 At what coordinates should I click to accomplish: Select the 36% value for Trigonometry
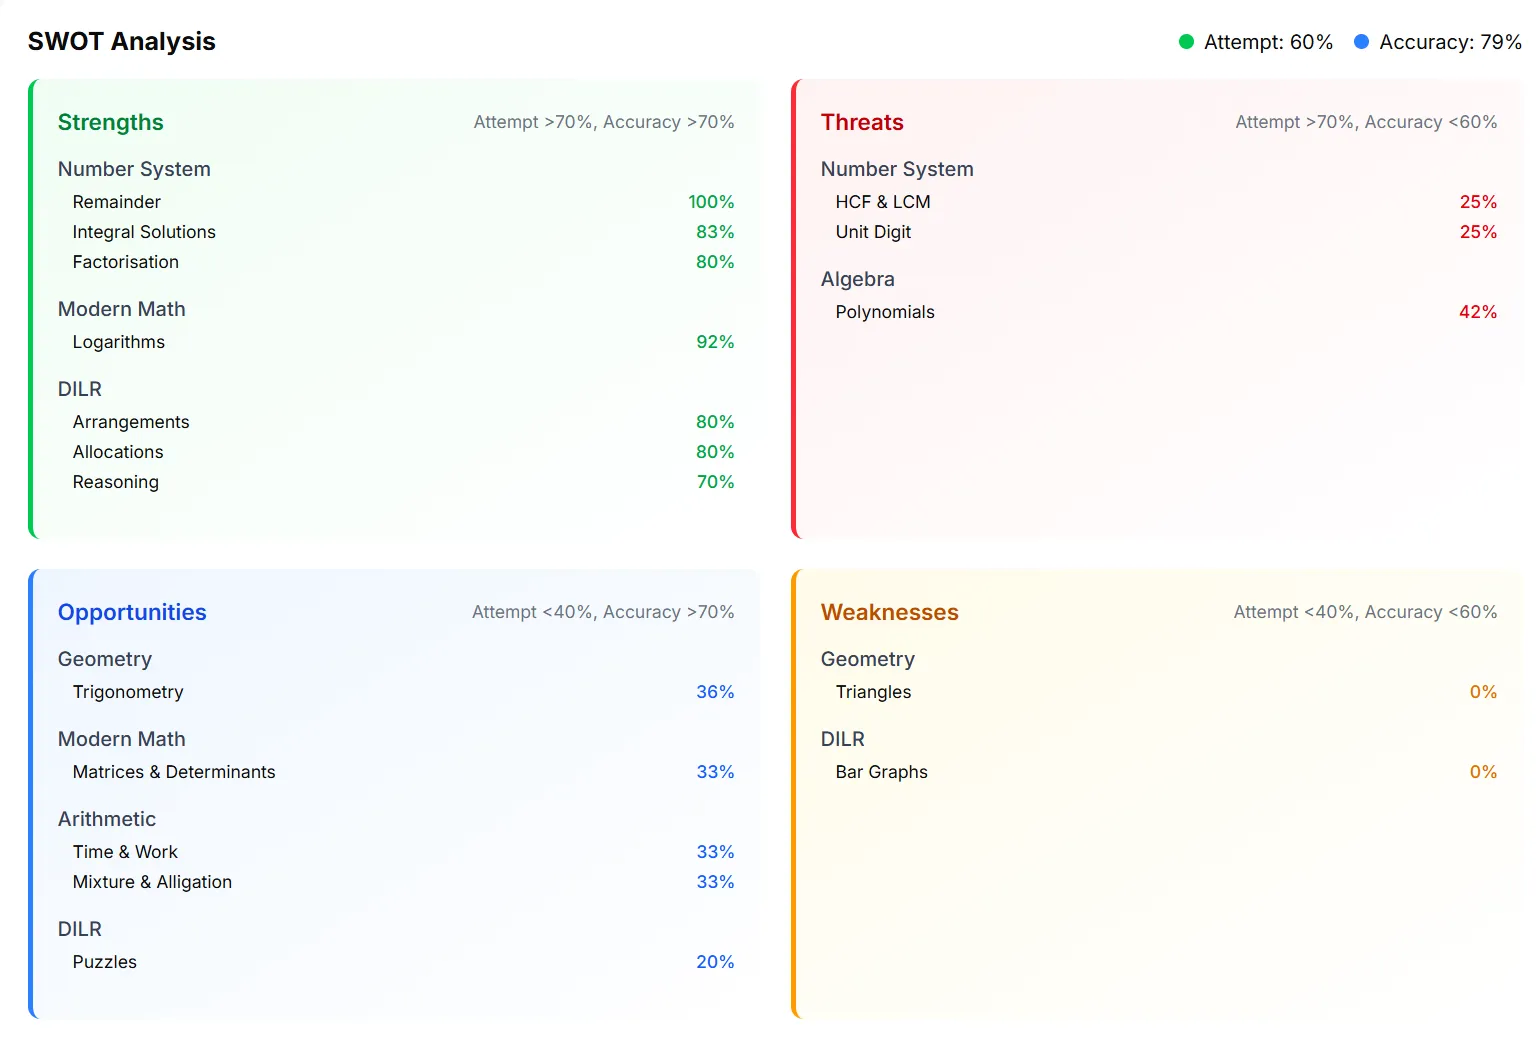tap(715, 692)
